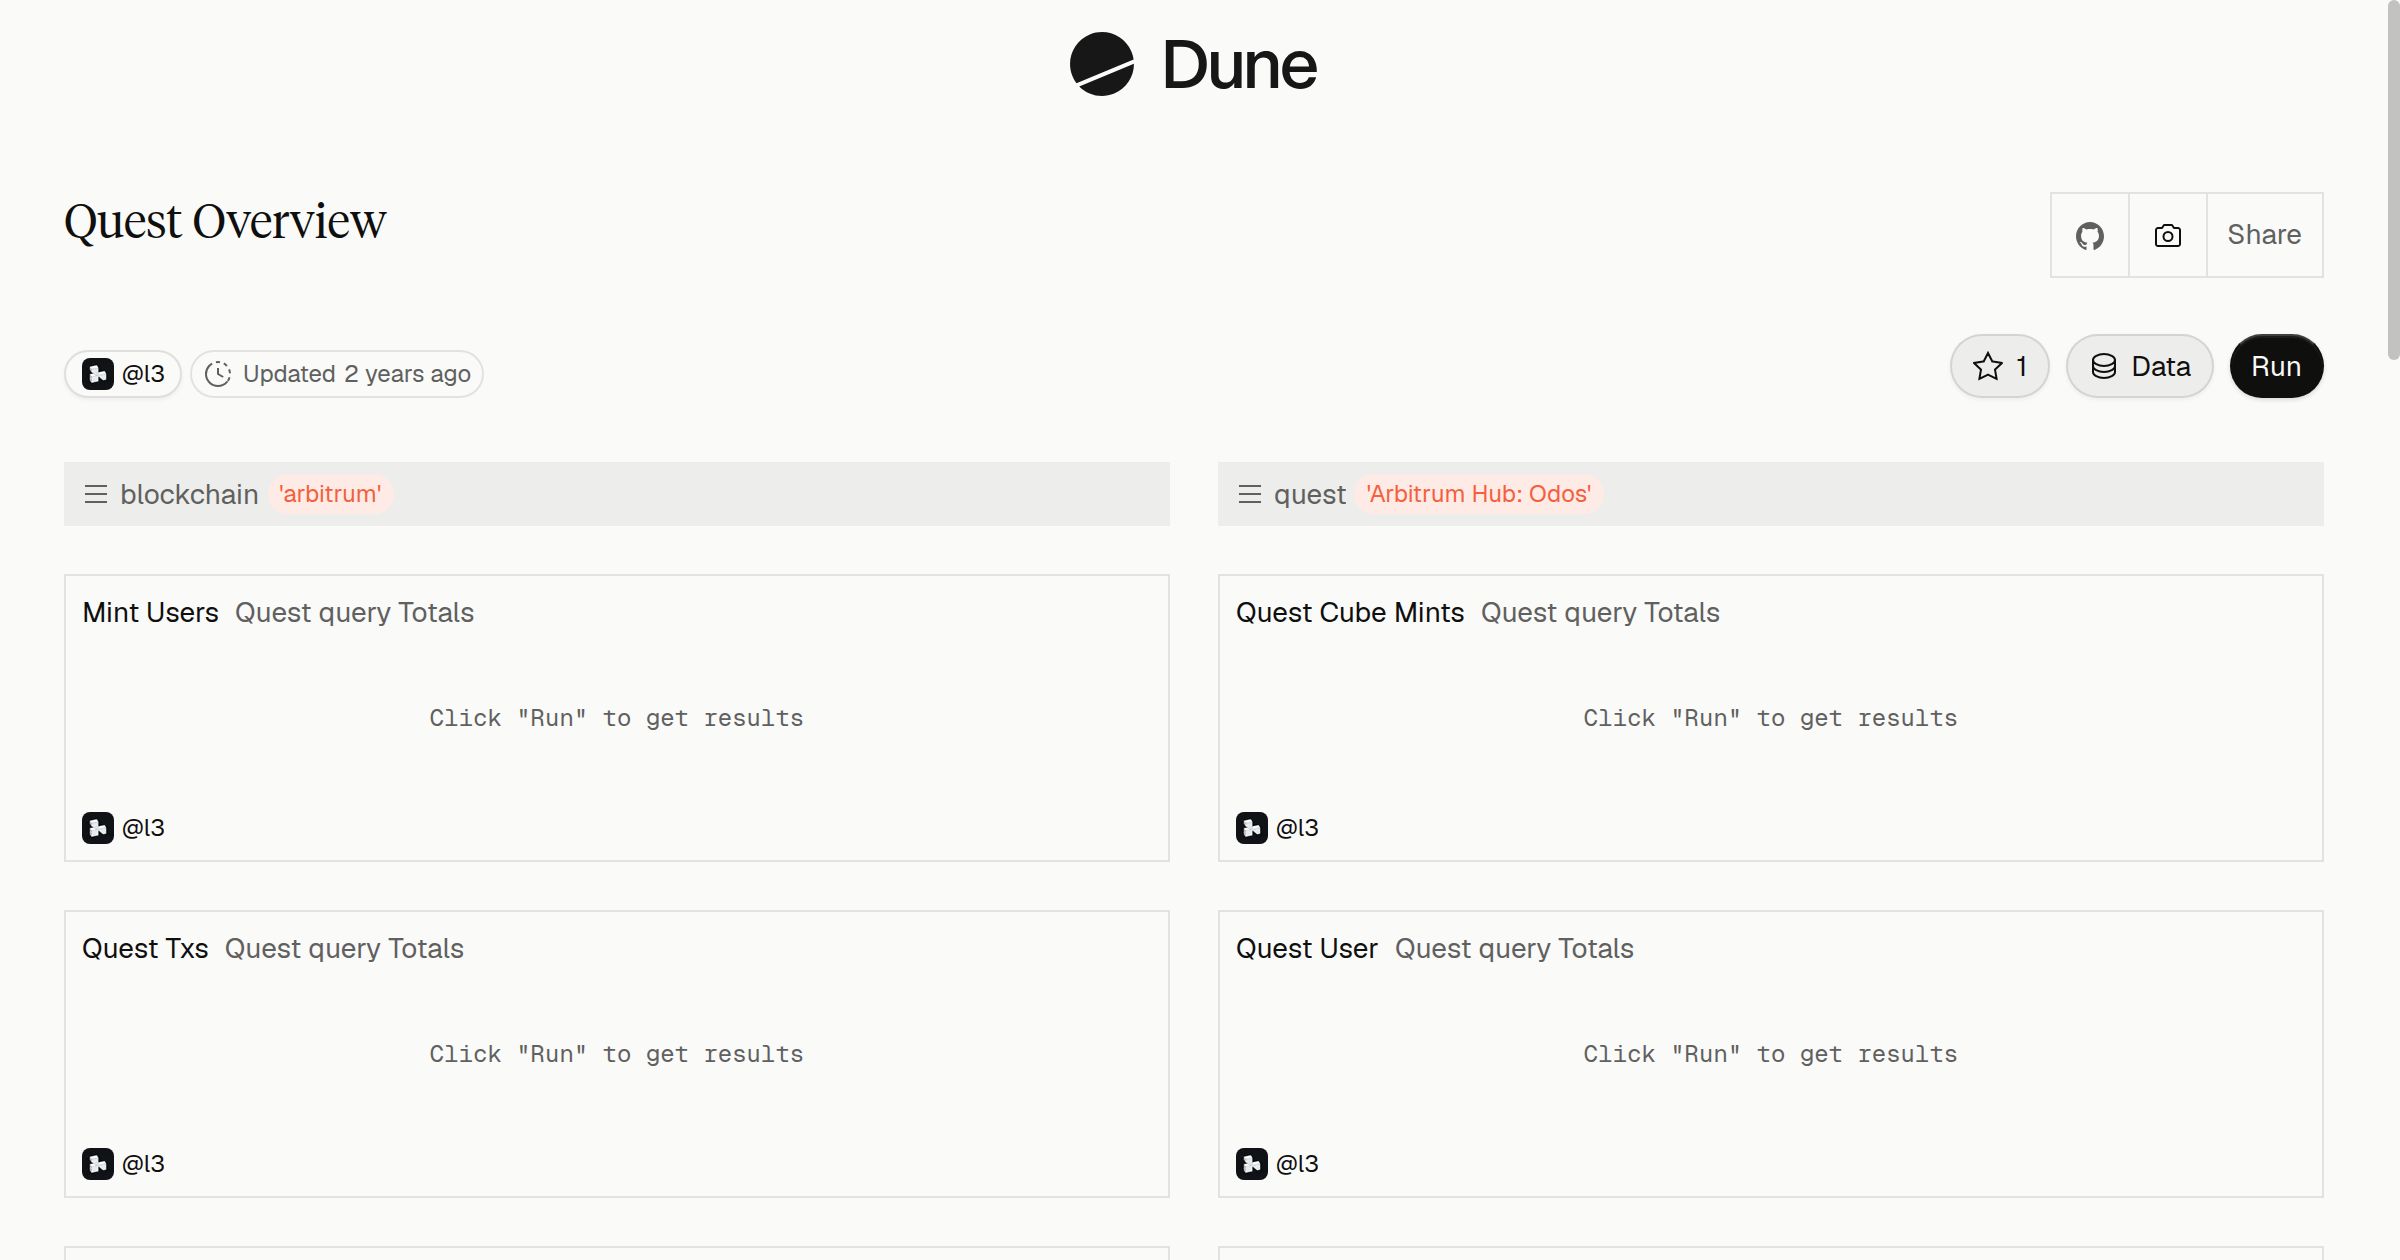The width and height of the screenshot is (2400, 1260).
Task: Click the quest parameter label
Action: 1309,494
